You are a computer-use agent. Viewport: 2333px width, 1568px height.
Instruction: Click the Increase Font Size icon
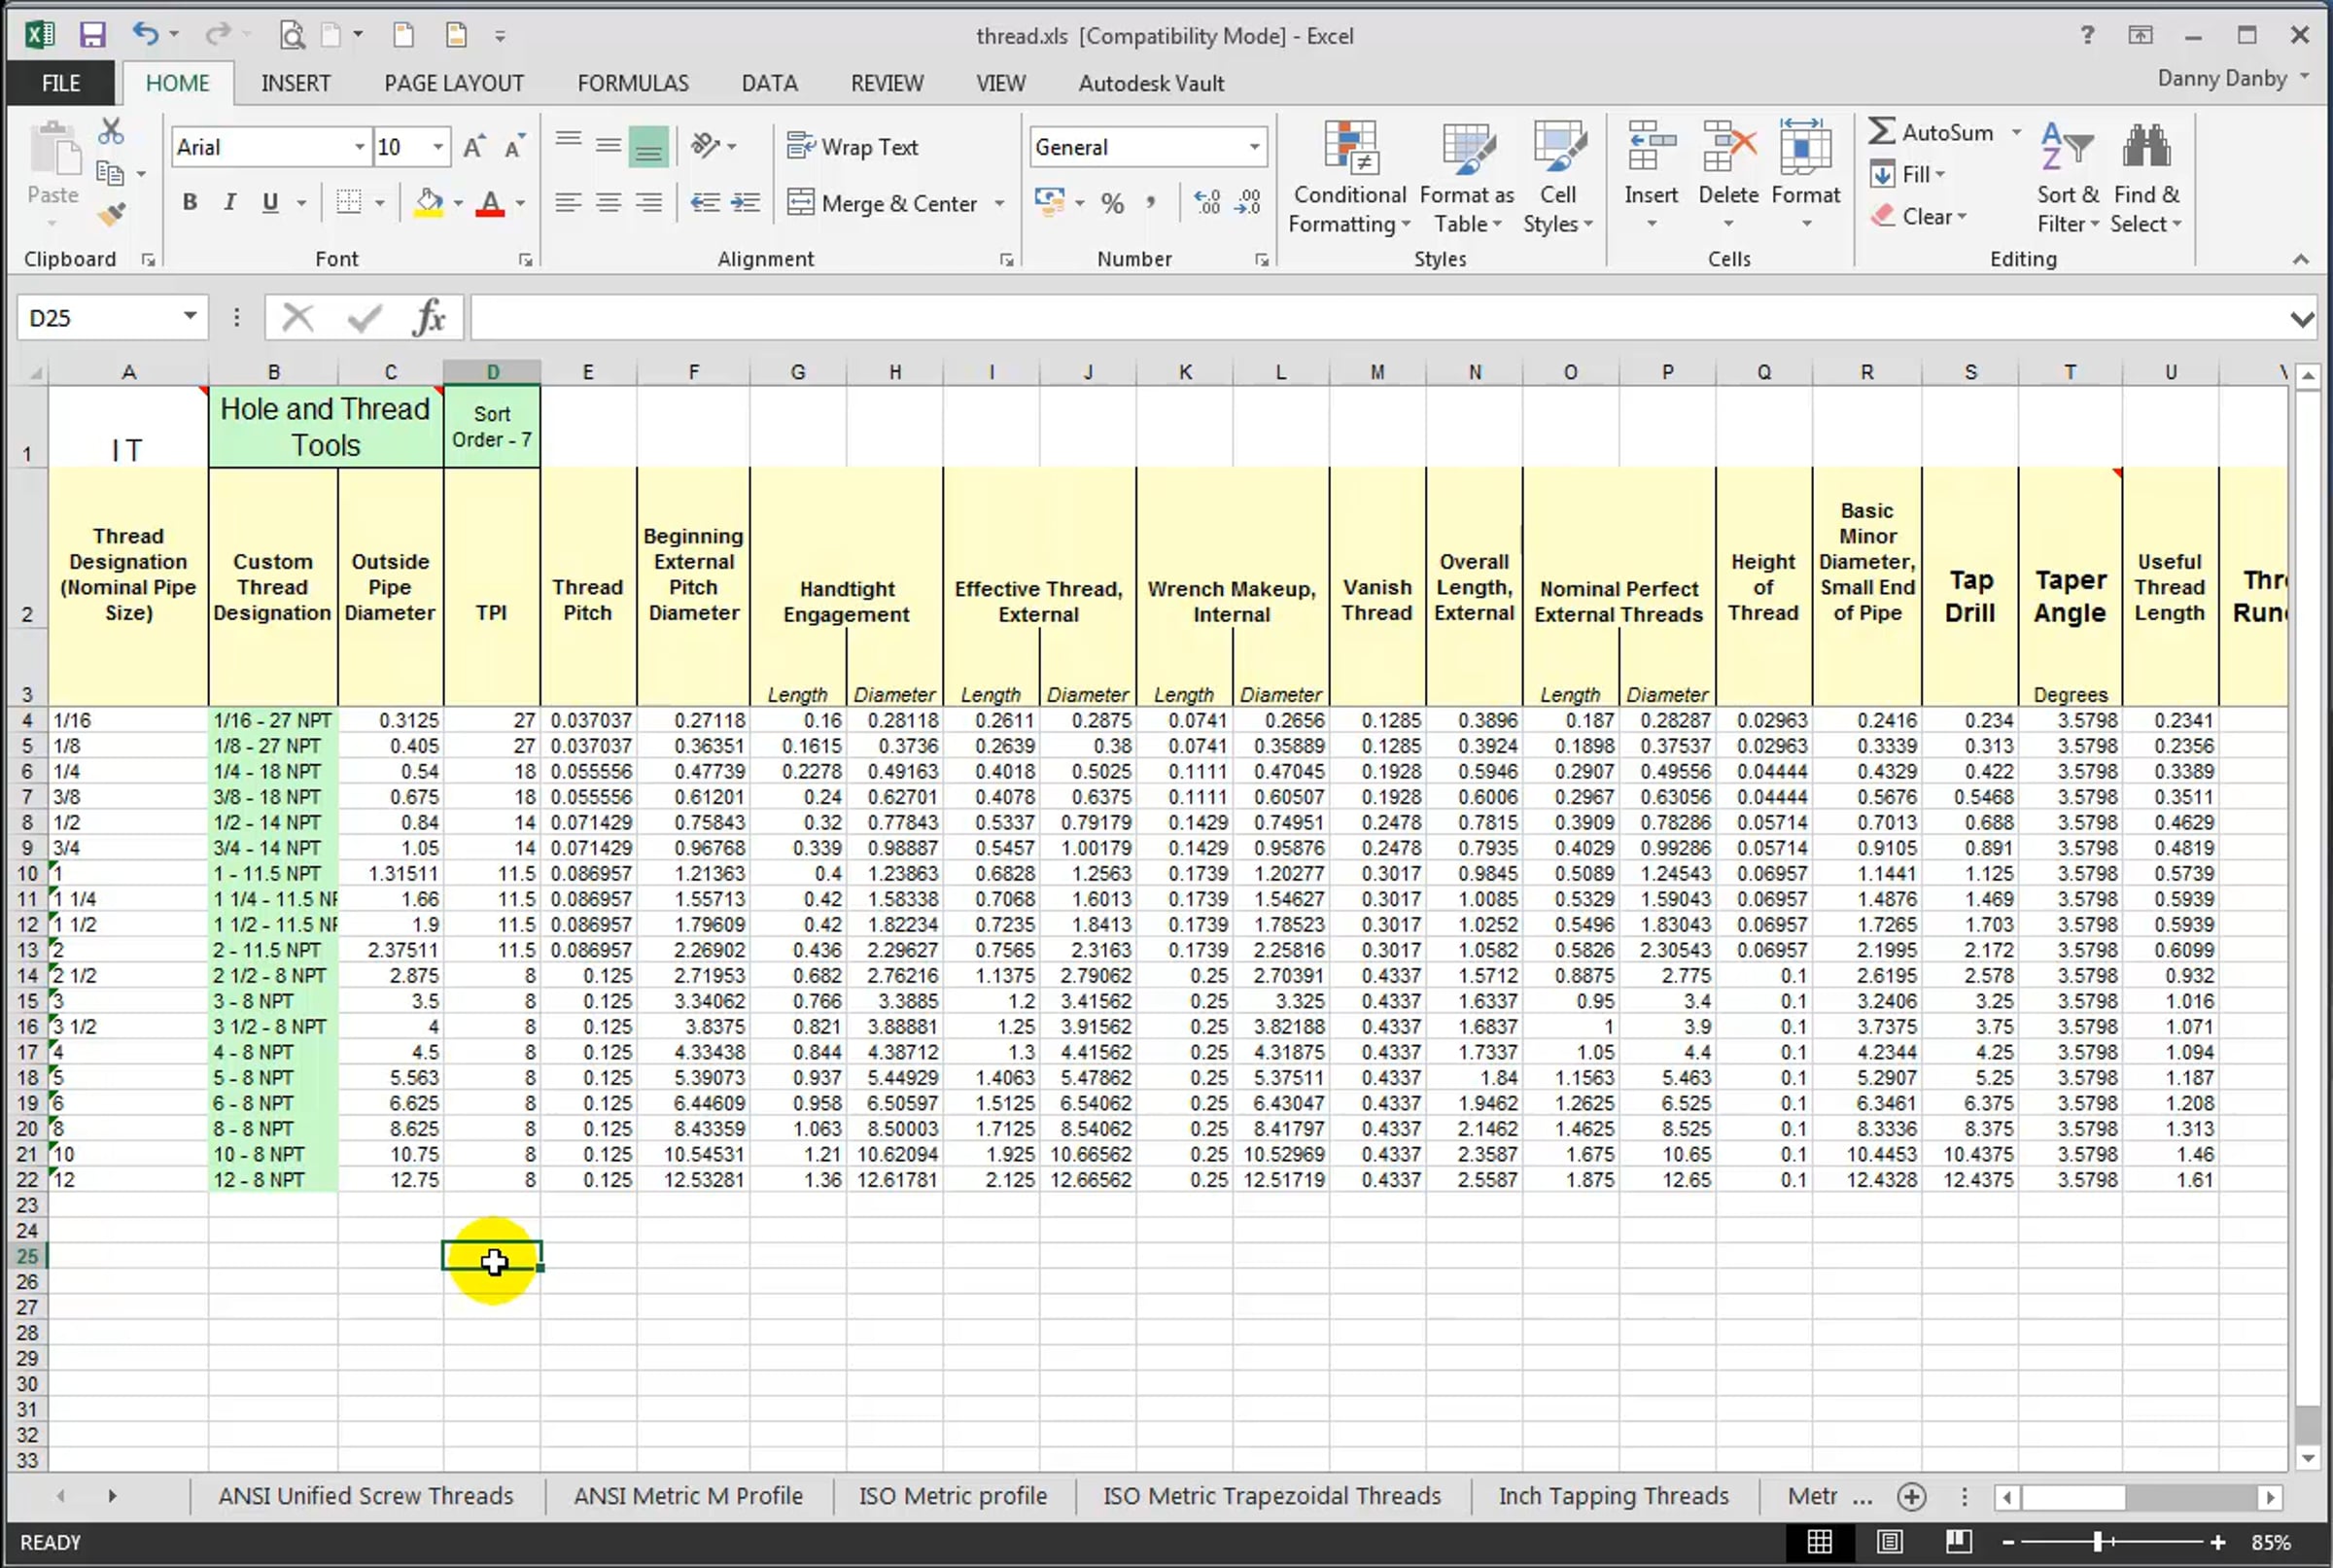473,148
